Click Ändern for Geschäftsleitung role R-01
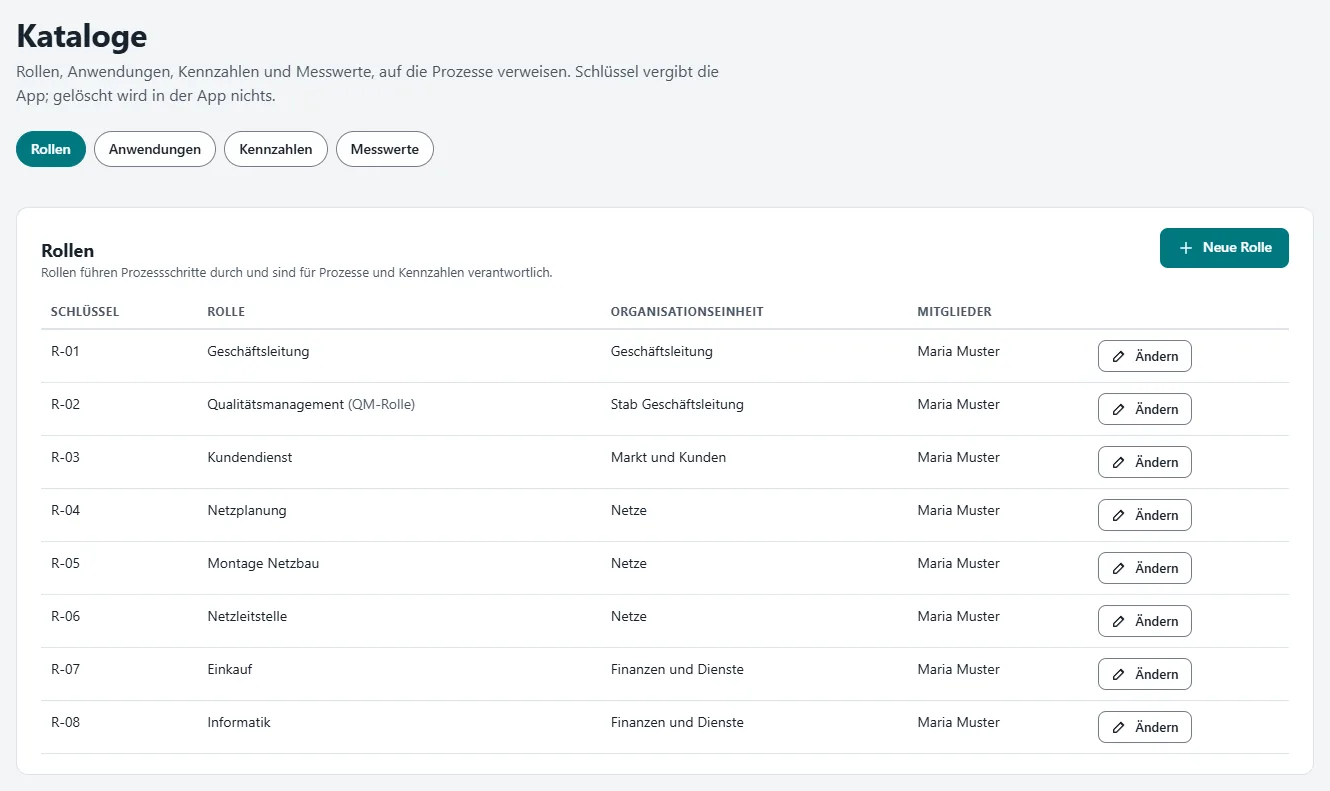The width and height of the screenshot is (1330, 791). coord(1145,356)
